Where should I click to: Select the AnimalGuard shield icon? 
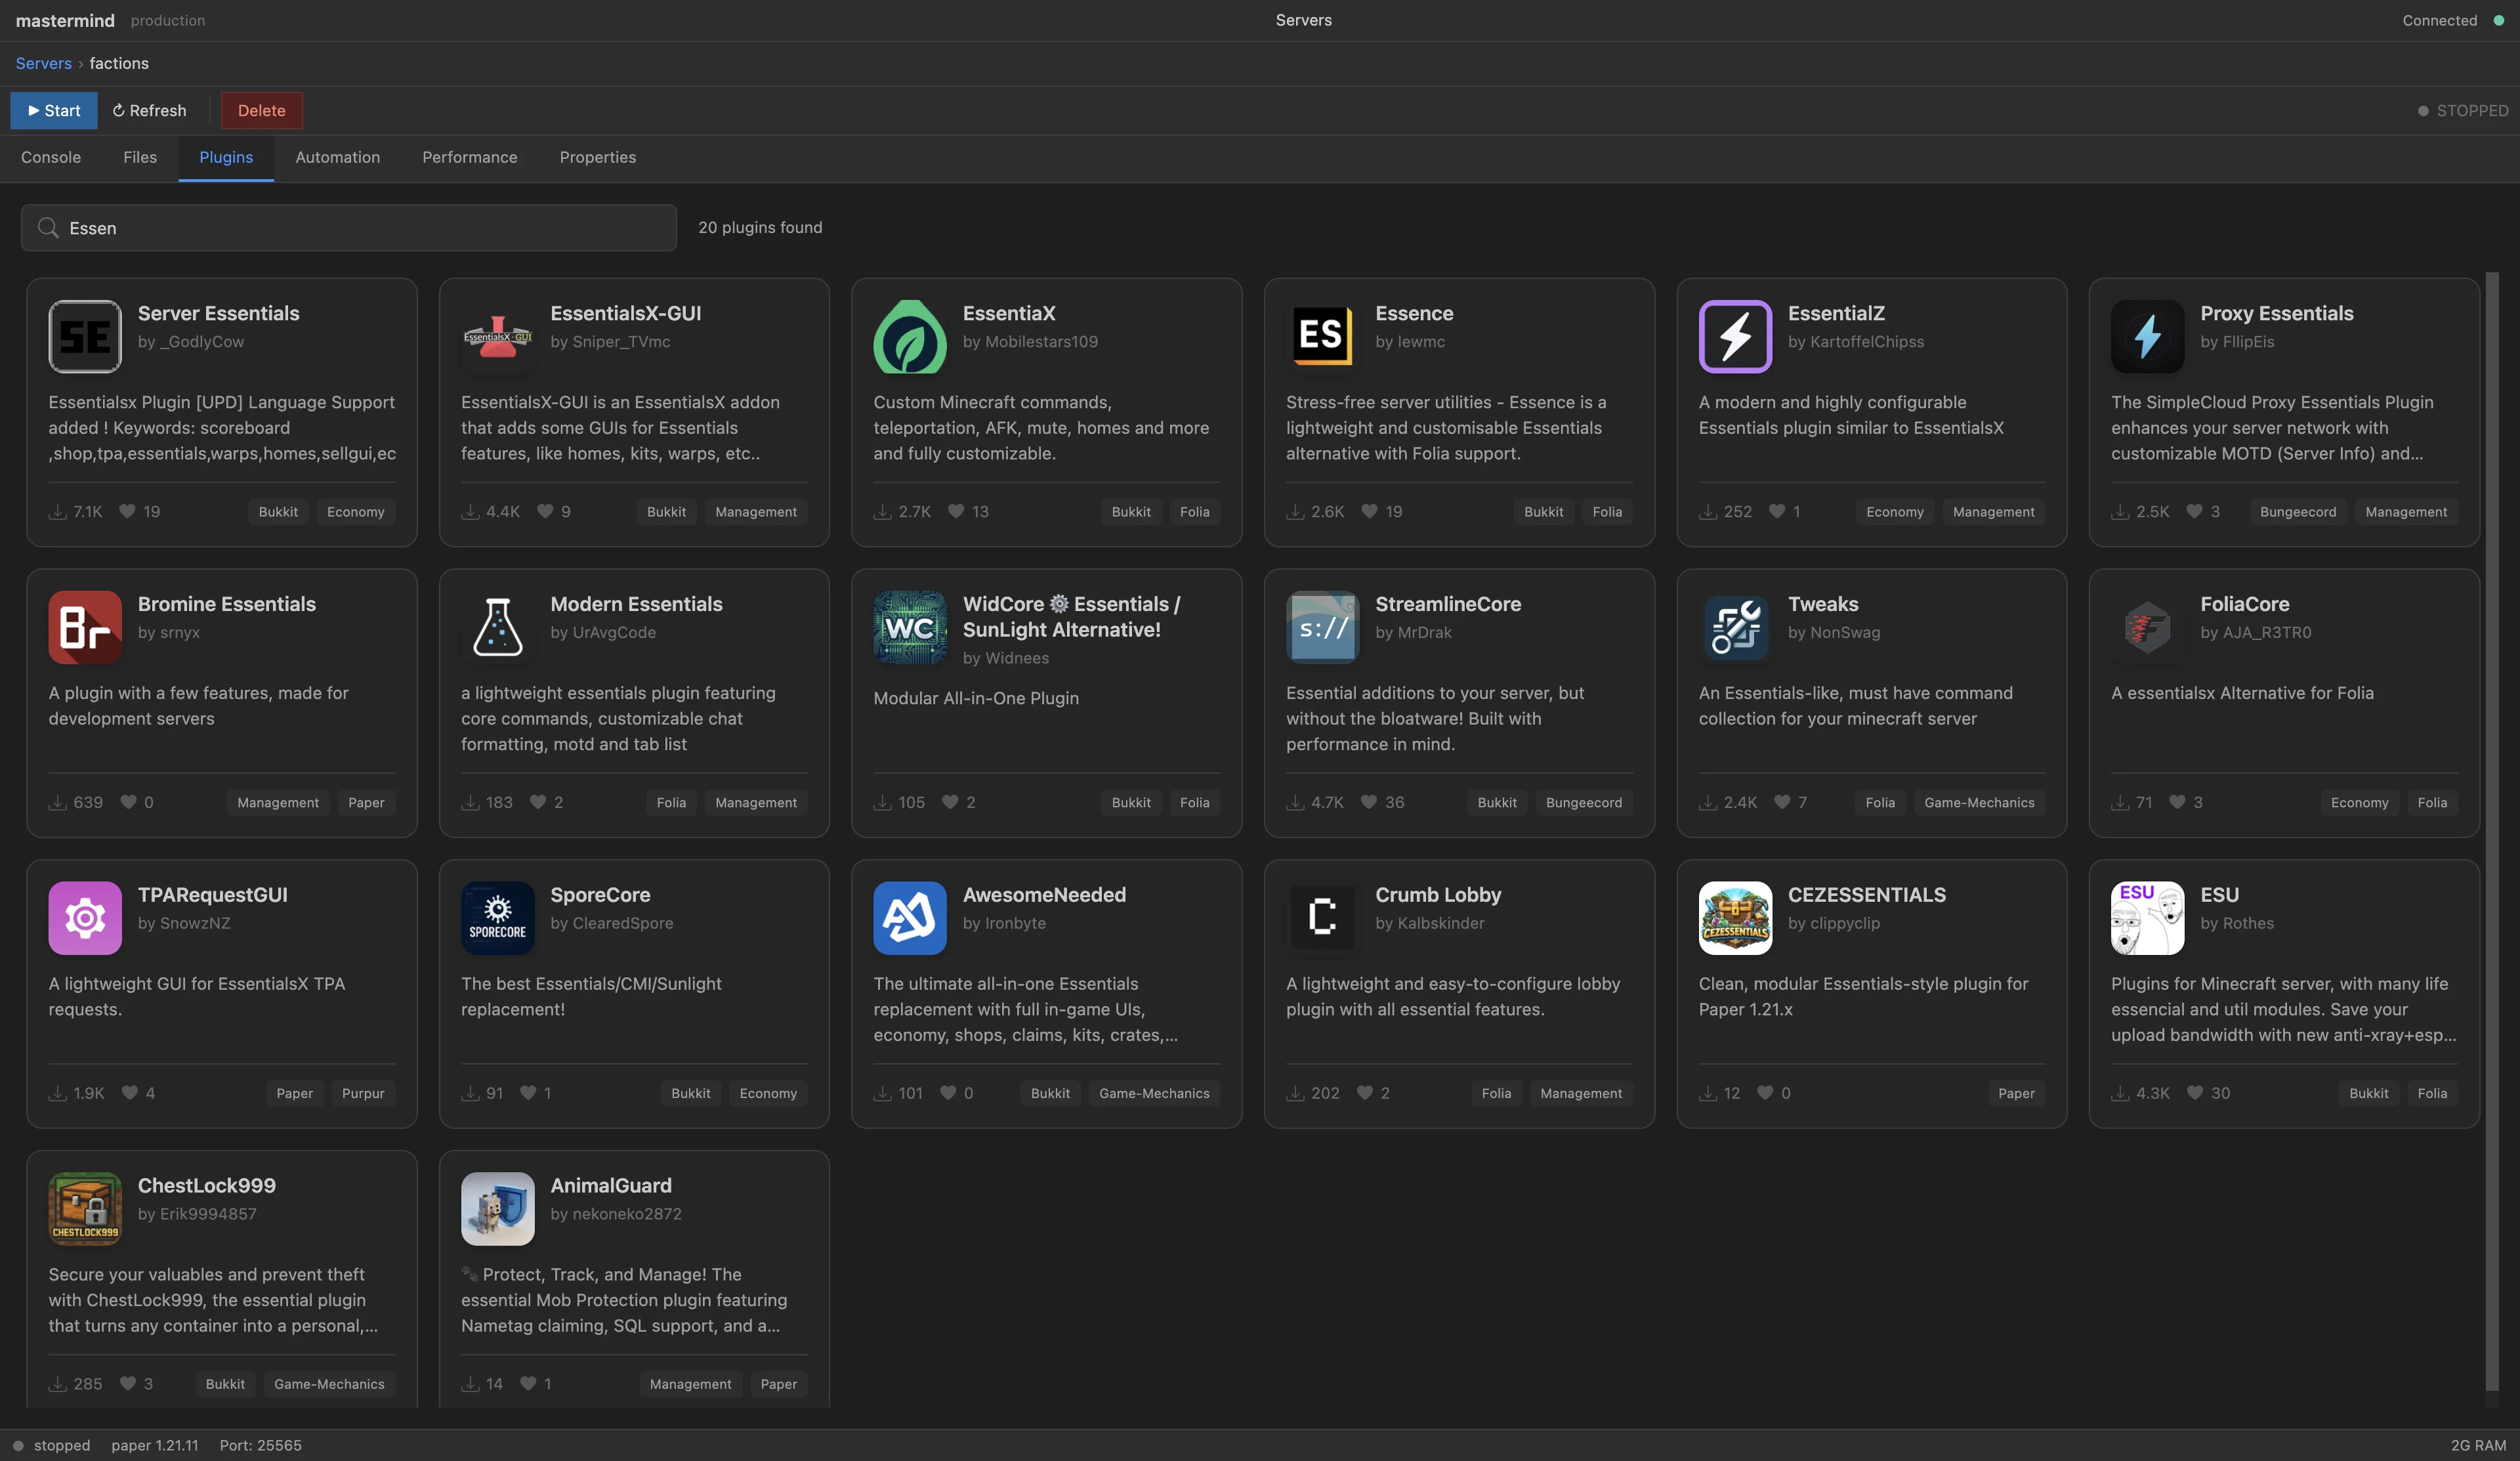[497, 1209]
